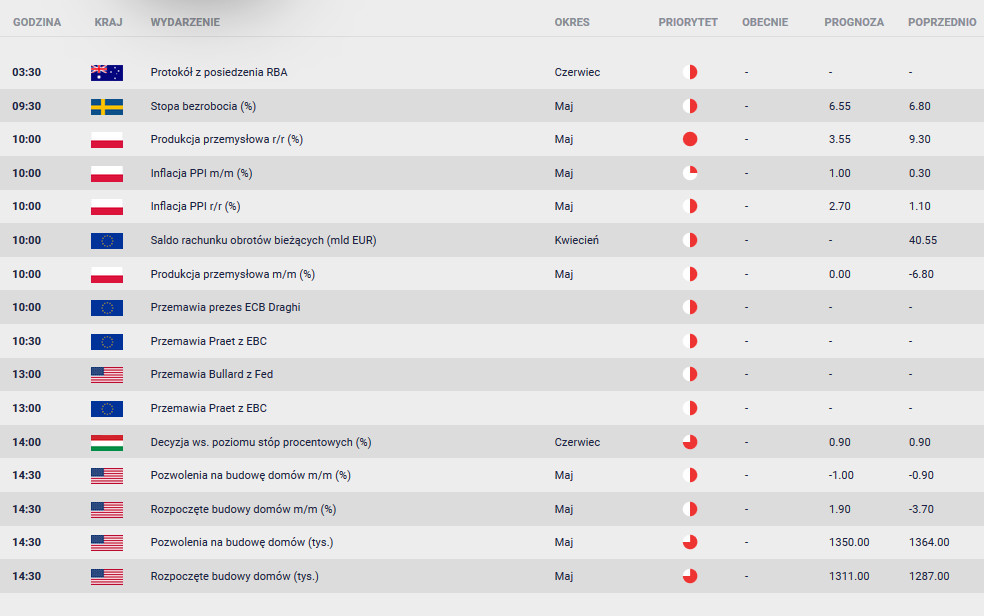Click the POPRZEDNIO column header
The image size is (984, 616).
[942, 22]
